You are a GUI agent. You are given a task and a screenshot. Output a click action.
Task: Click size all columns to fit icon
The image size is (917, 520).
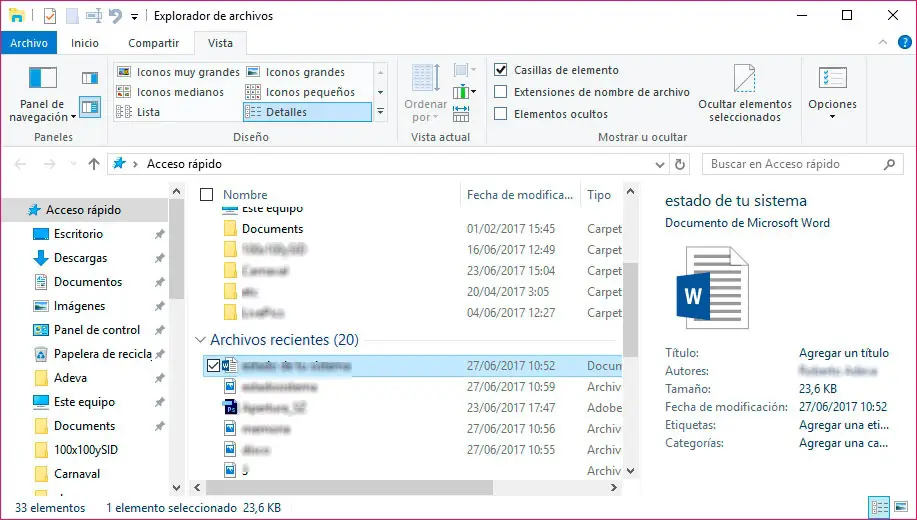pyautogui.click(x=461, y=113)
